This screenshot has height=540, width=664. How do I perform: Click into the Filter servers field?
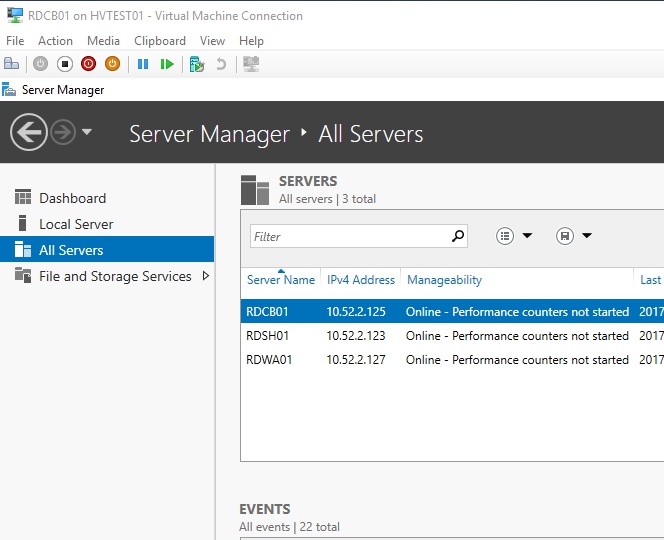point(348,237)
